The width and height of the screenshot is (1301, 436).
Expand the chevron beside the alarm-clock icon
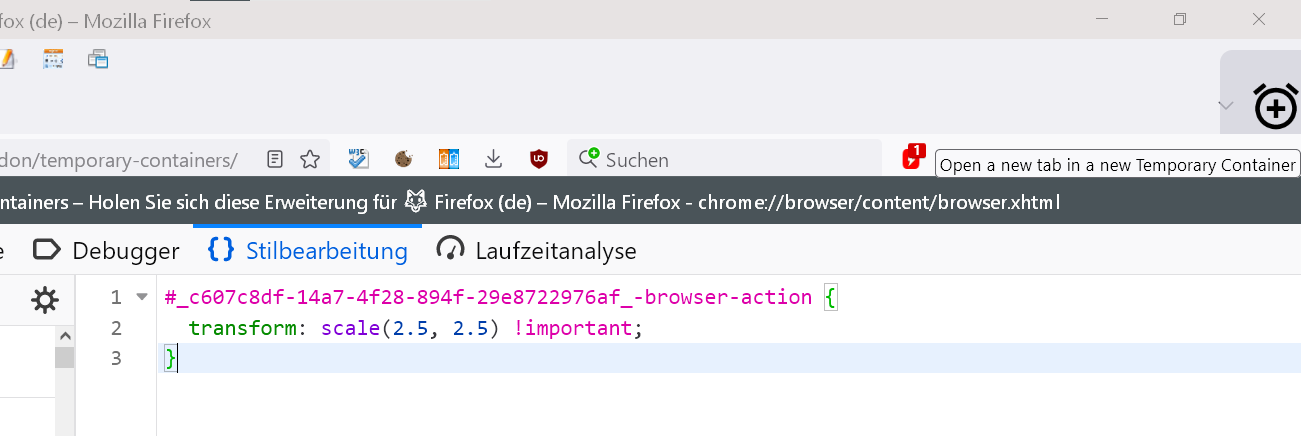coord(1226,105)
